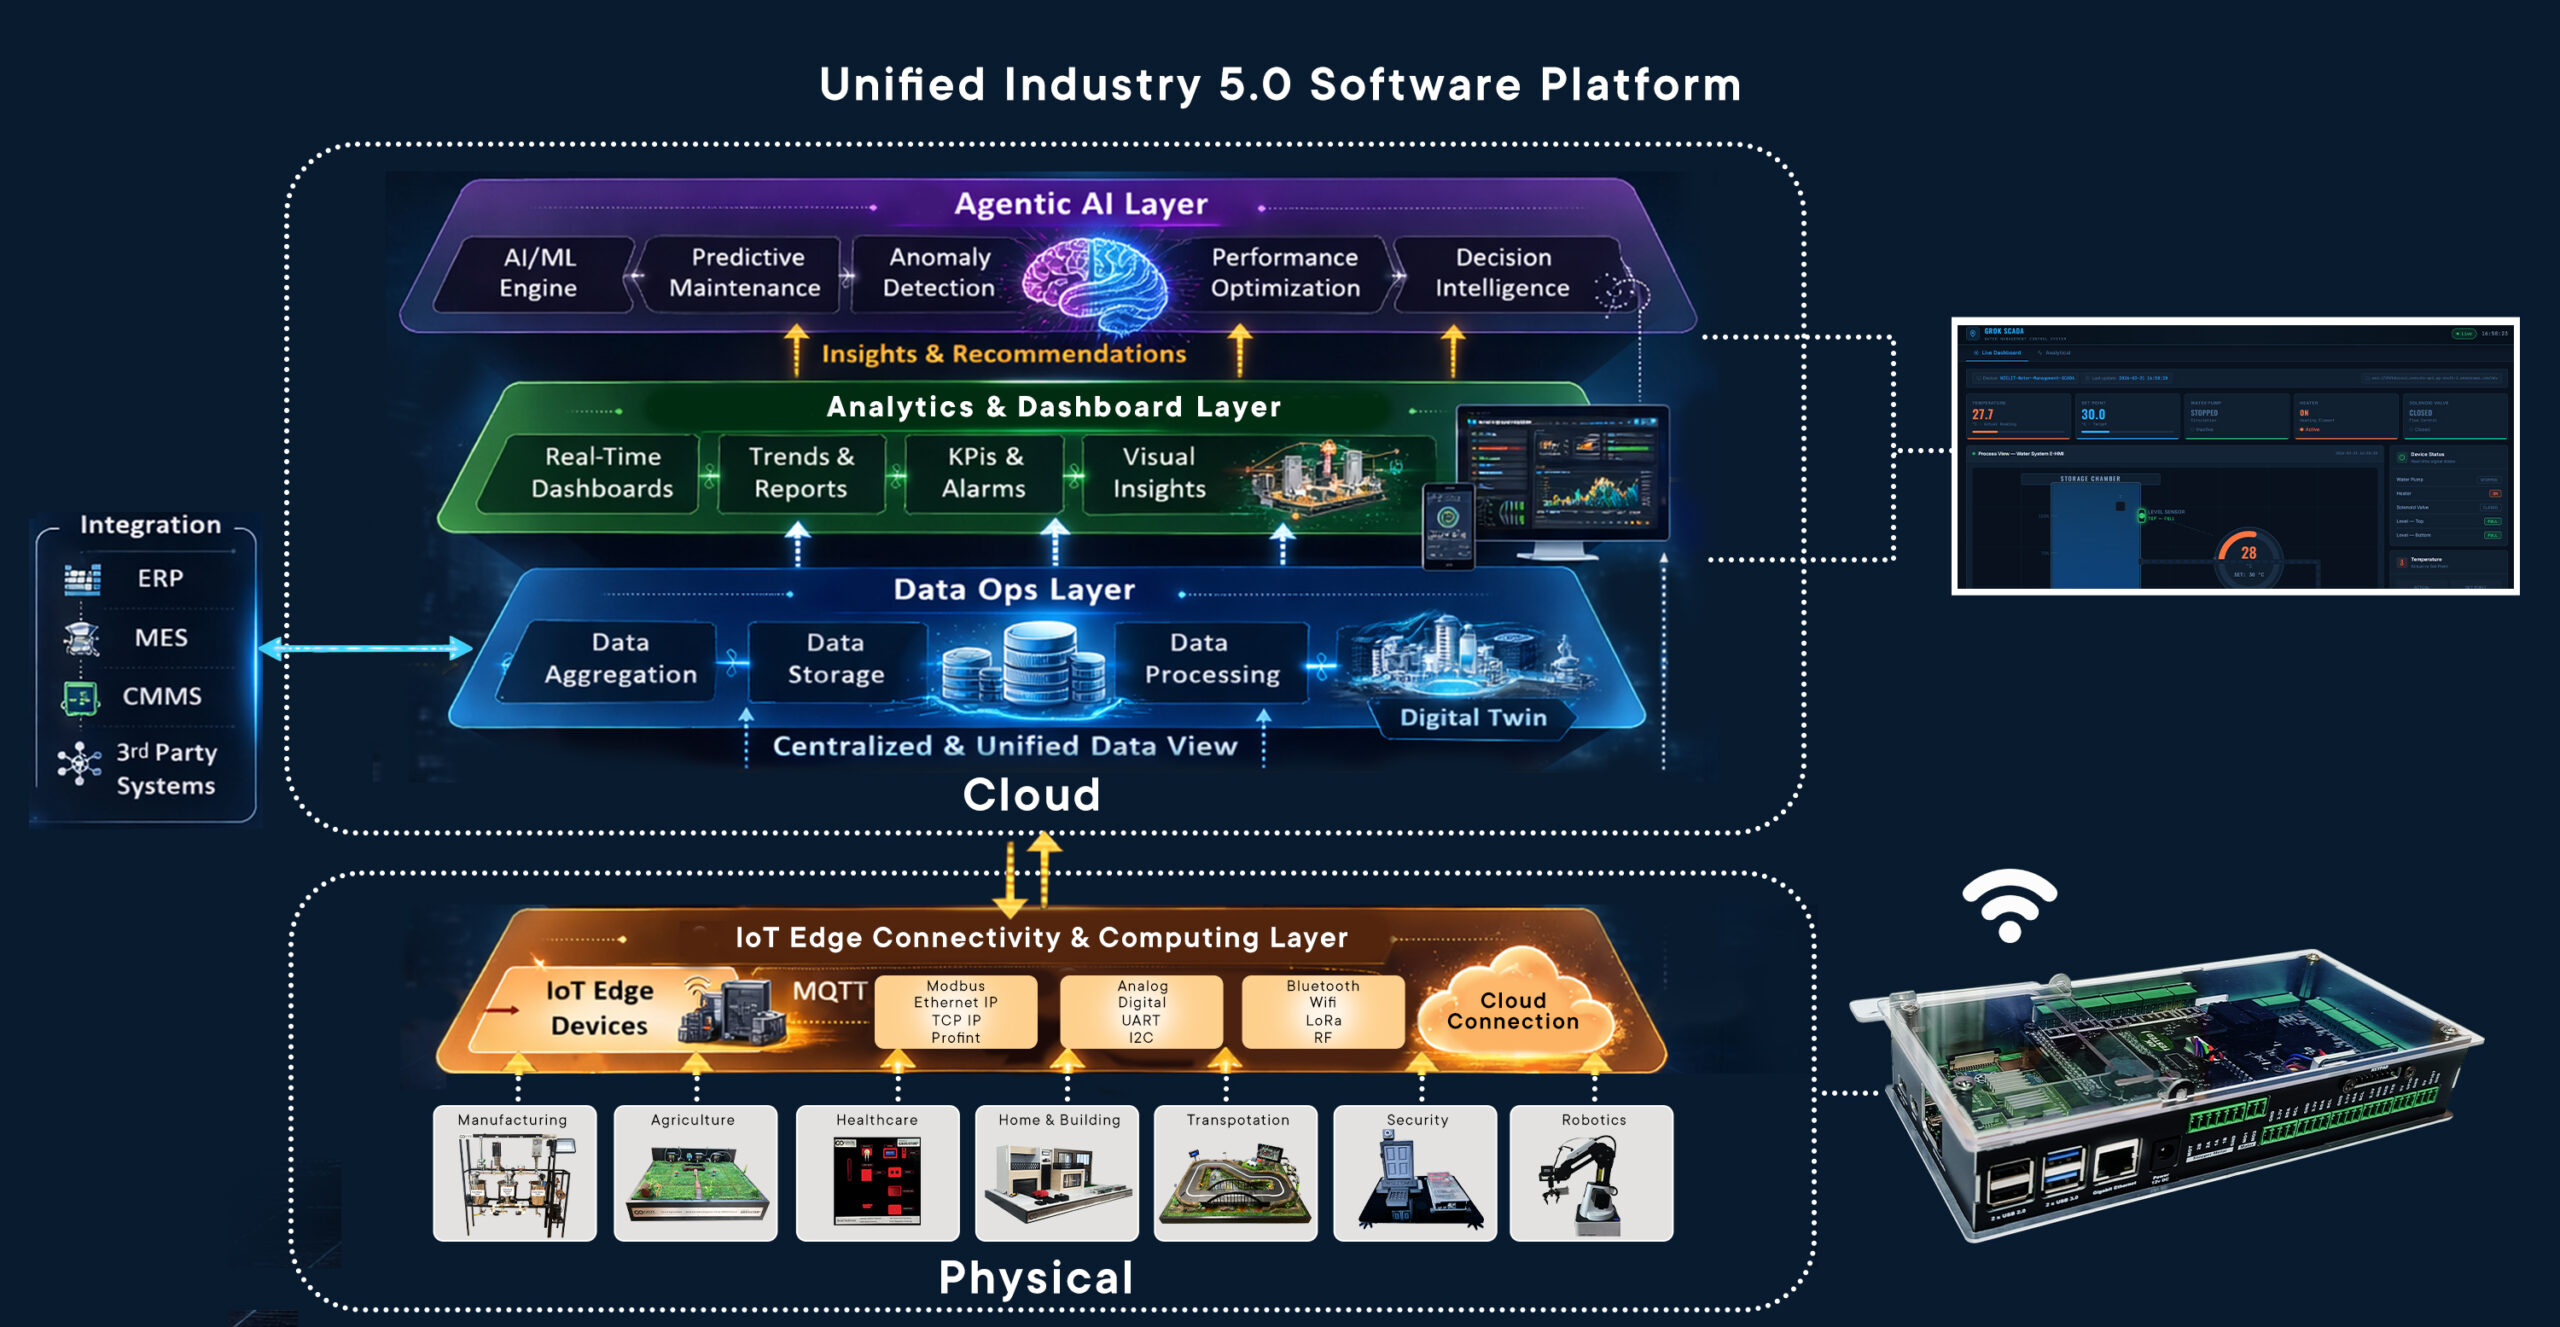Viewport: 2560px width, 1327px height.
Task: Click the CMMS icon in Integration panel
Action: [x=81, y=697]
